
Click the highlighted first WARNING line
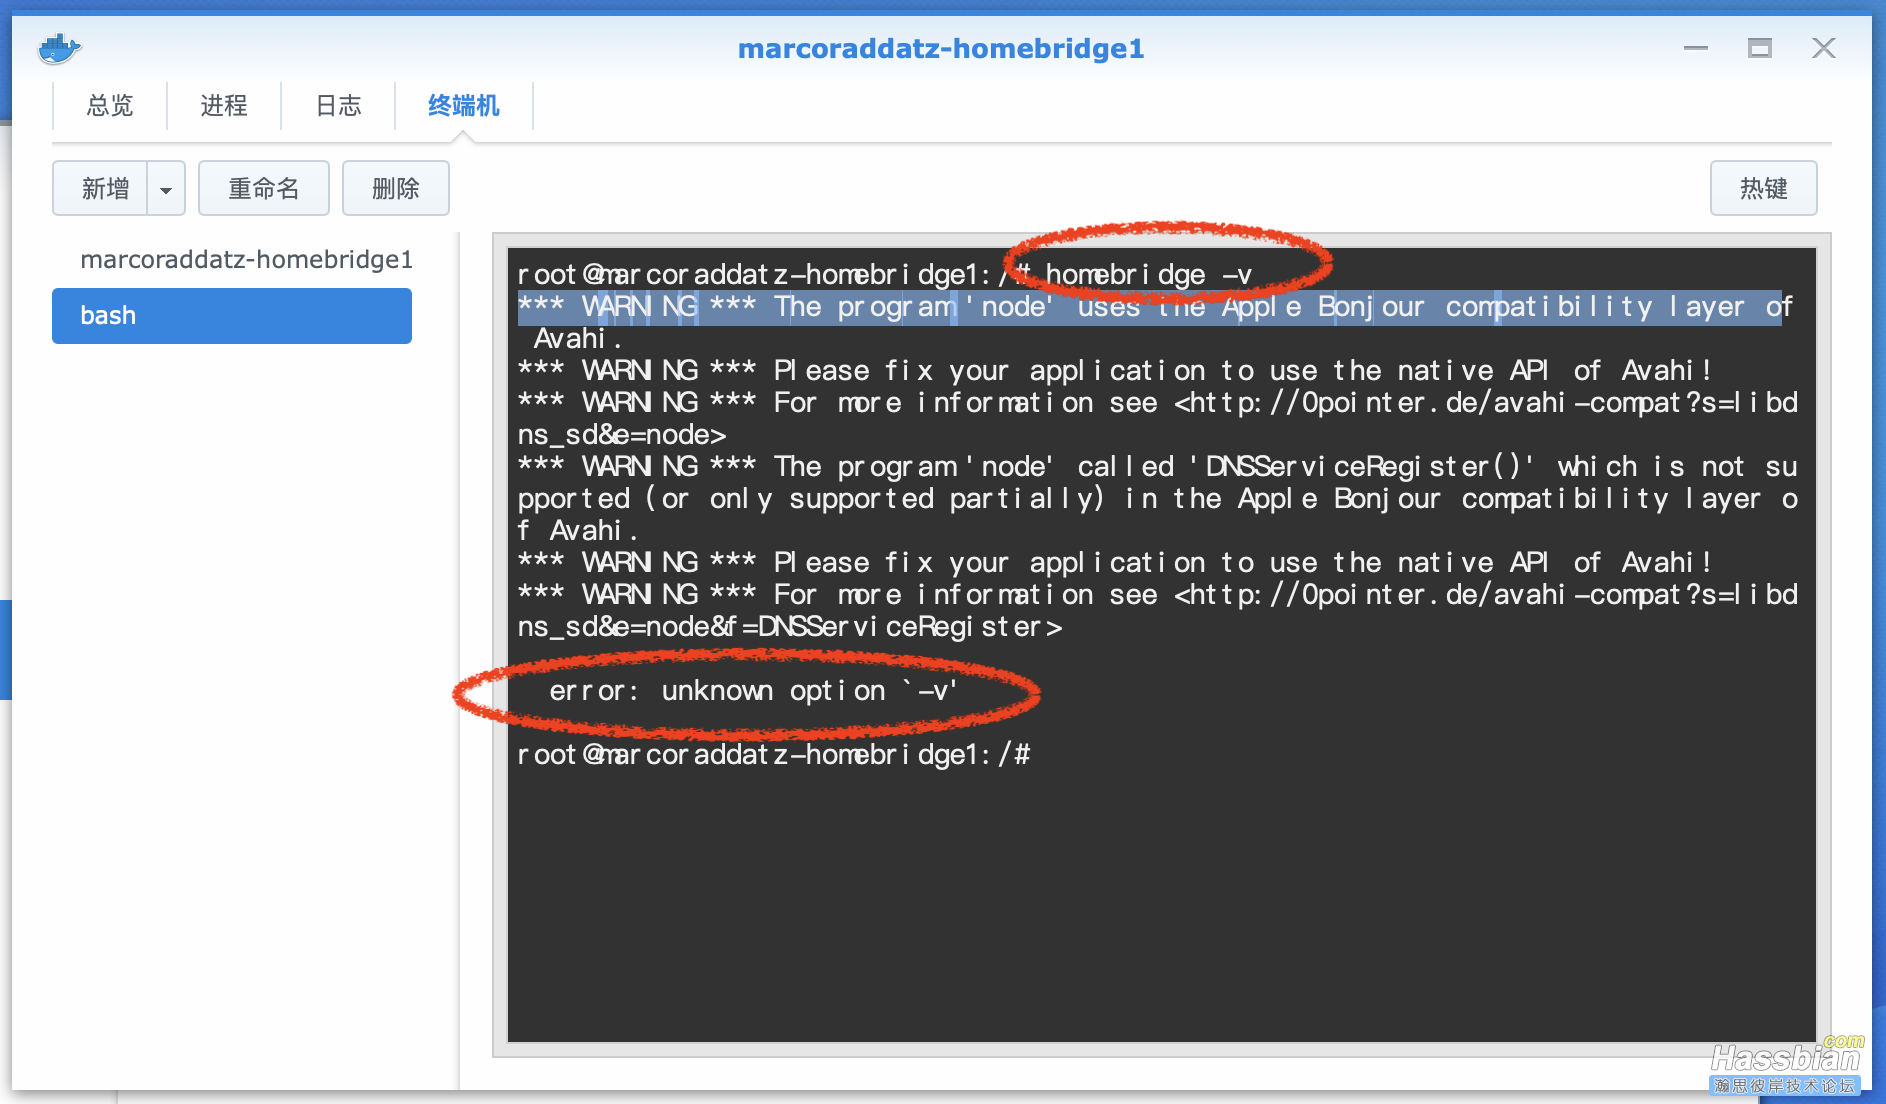coord(1155,307)
